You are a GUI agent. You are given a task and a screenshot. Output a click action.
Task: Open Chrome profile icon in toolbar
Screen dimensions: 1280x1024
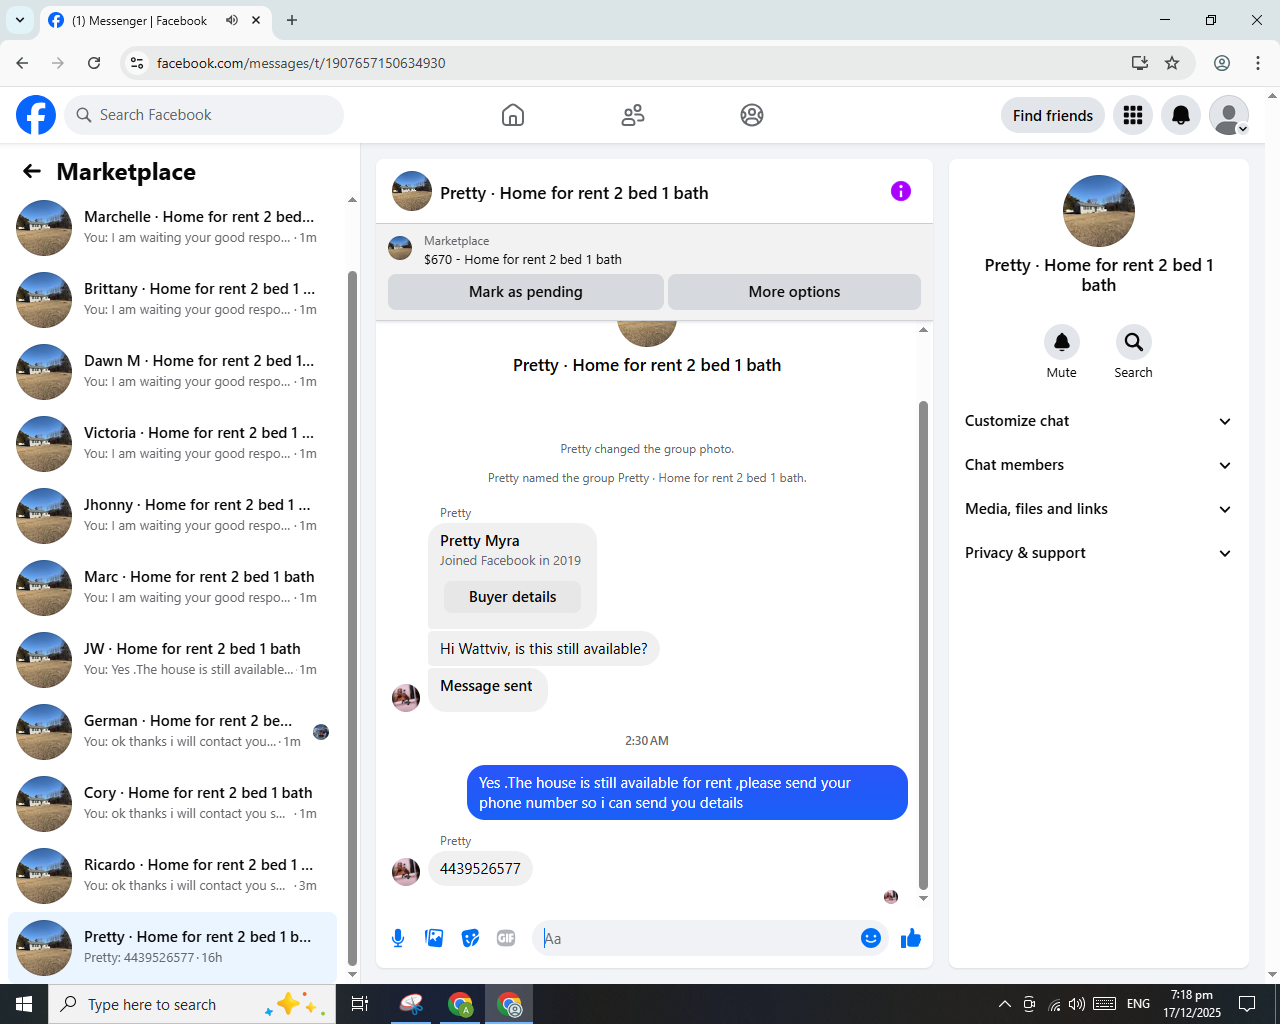[1222, 63]
